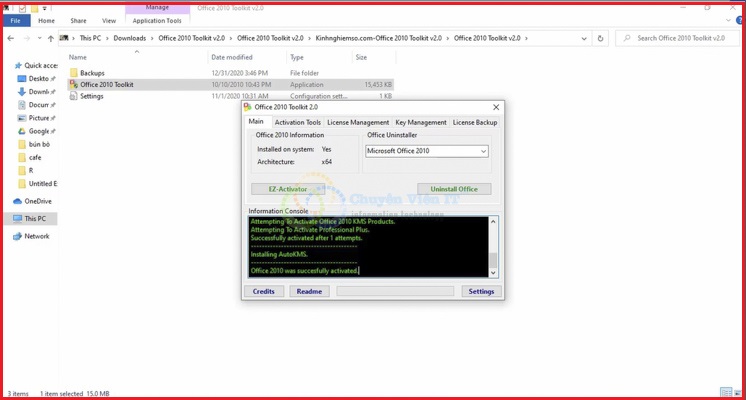Click the Information Console scrollbar down arrow
Screen dimensions: 746x400
[x=493, y=272]
